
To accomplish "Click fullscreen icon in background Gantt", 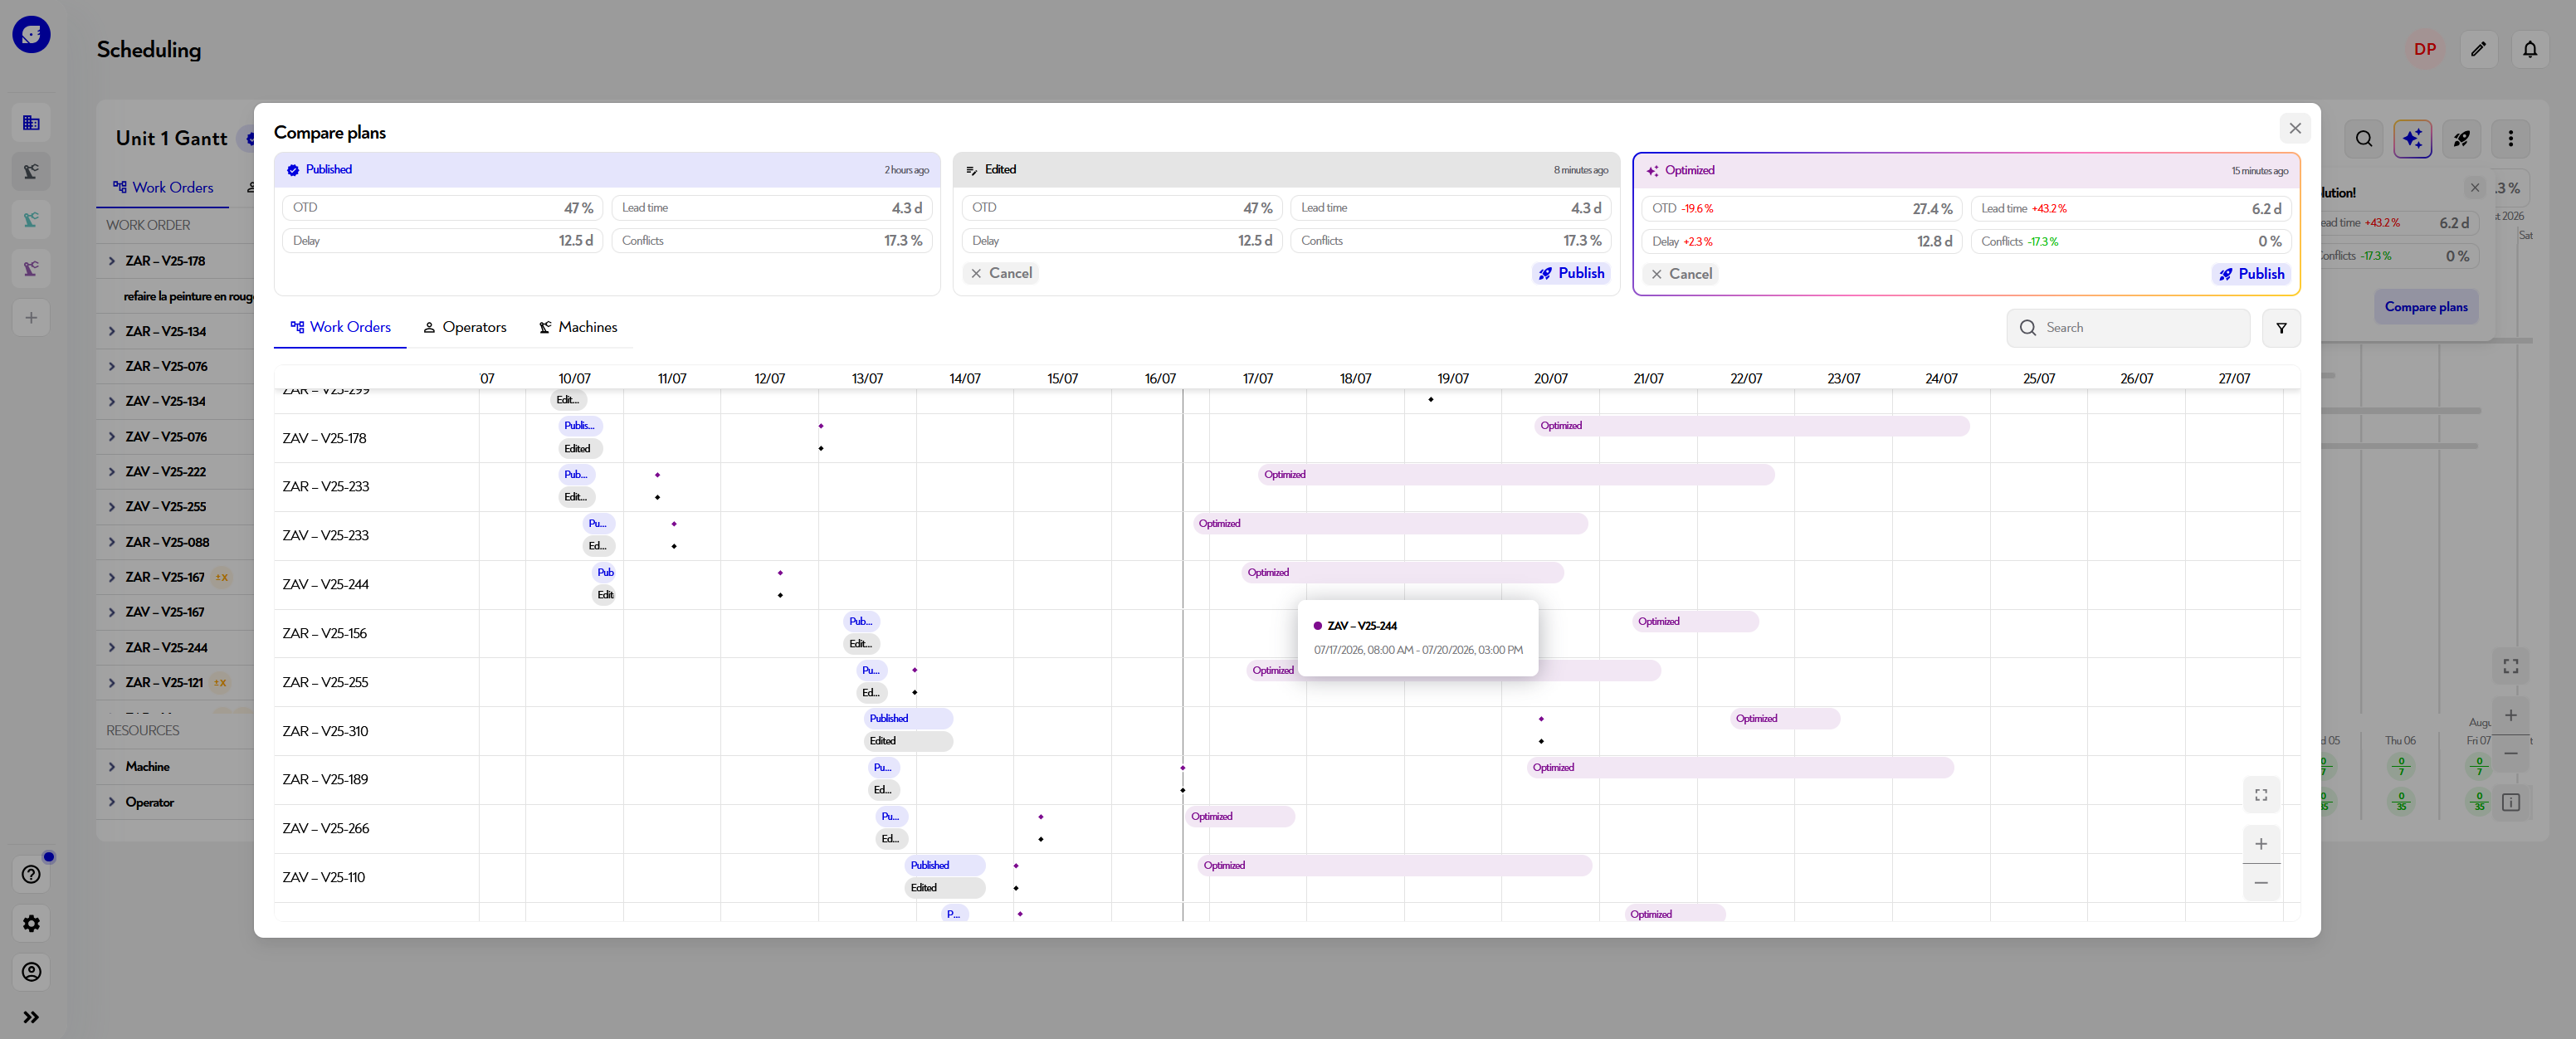I will (x=2511, y=666).
